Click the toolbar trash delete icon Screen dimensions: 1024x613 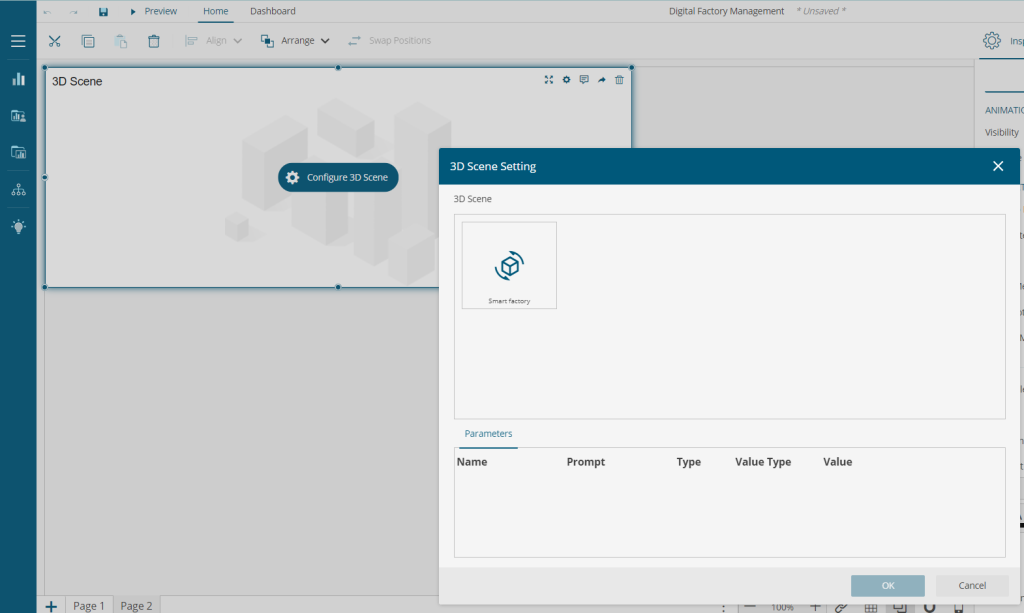[x=153, y=41]
